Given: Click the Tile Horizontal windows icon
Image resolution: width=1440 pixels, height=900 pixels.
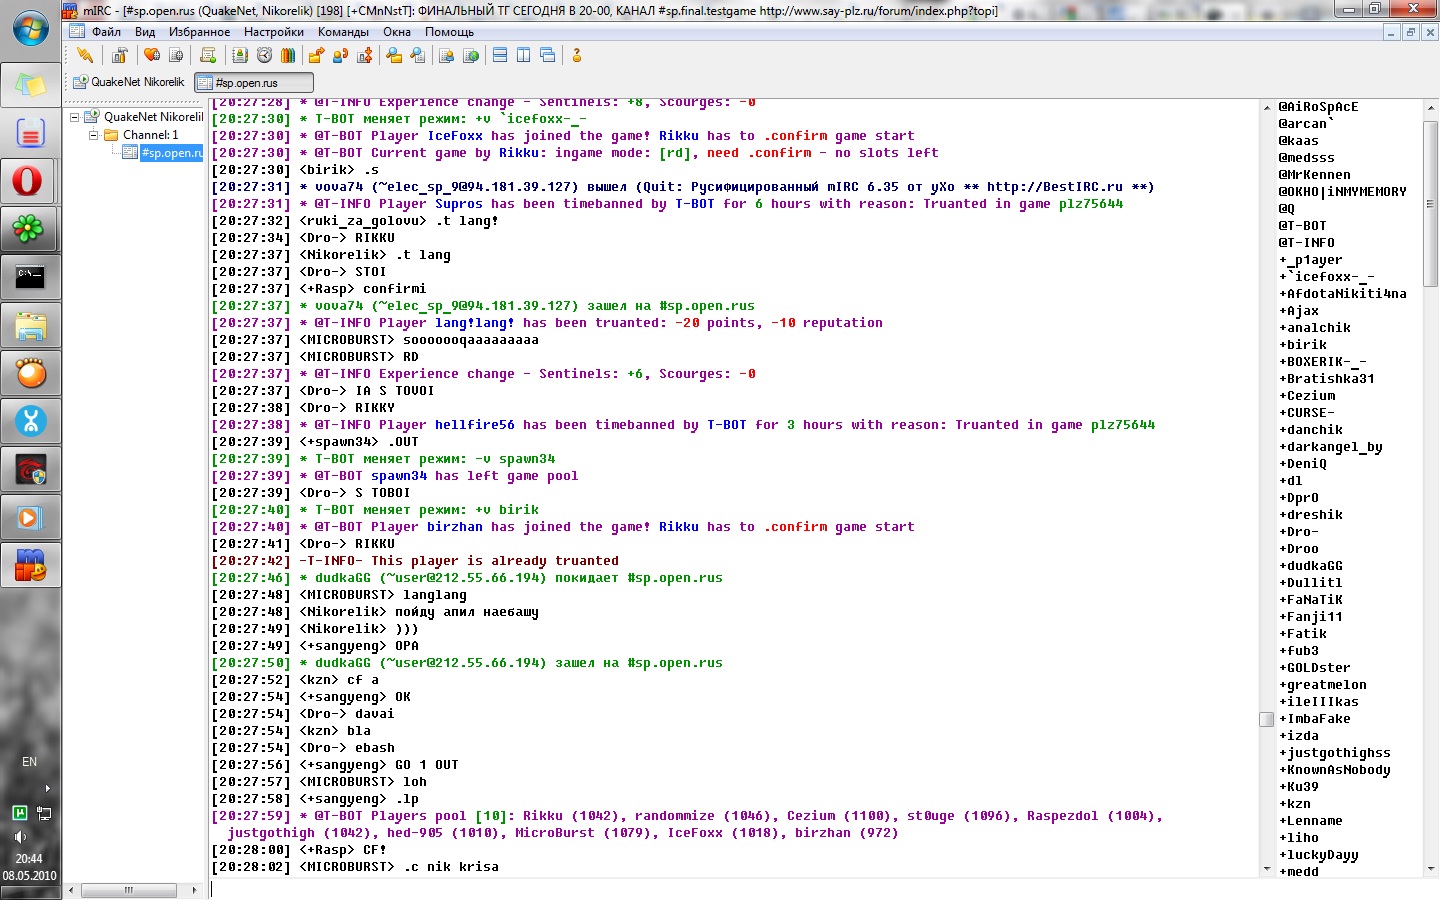Looking at the screenshot, I should coord(500,55).
